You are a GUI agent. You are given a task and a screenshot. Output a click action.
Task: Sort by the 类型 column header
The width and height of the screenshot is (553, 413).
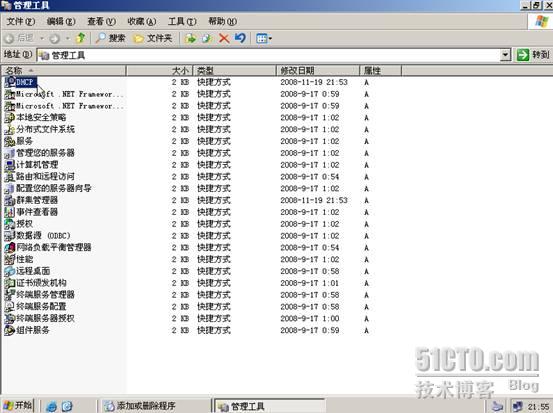point(234,71)
